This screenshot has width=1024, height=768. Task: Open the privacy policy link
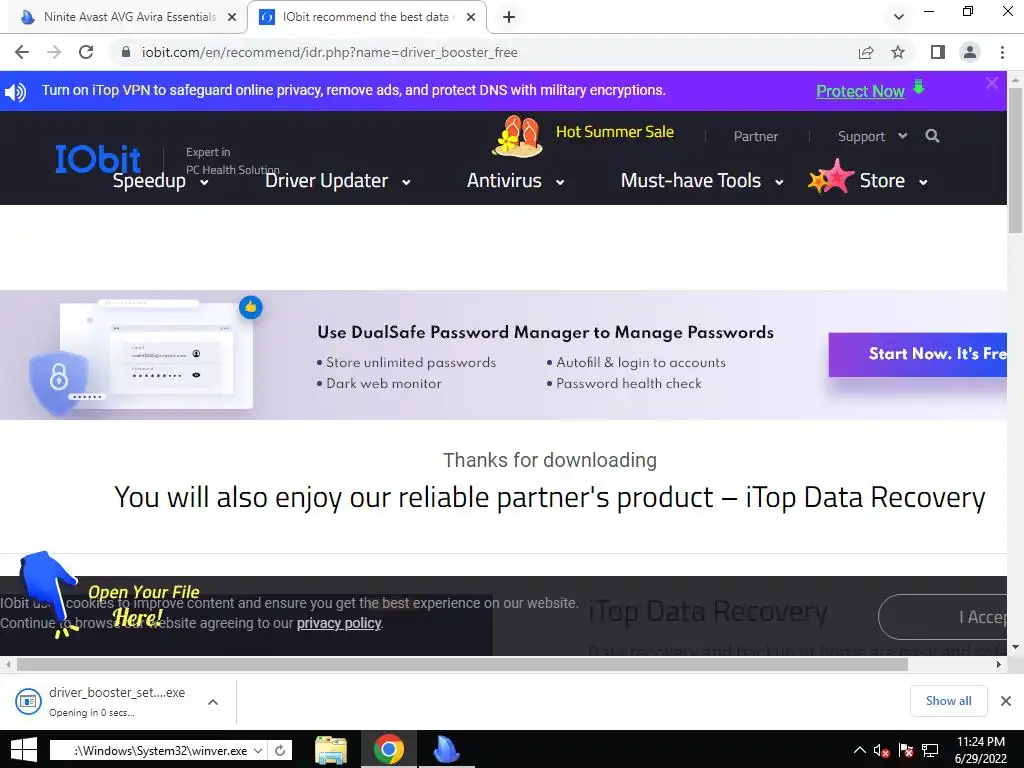(339, 623)
